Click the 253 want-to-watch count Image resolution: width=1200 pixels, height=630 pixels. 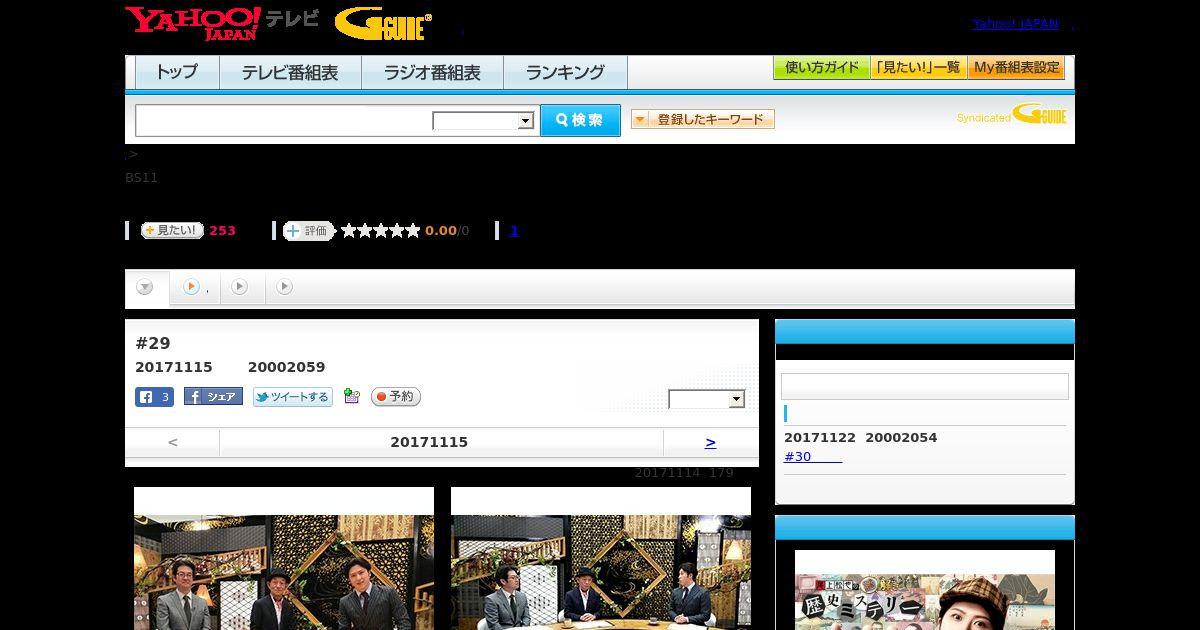[x=222, y=231]
